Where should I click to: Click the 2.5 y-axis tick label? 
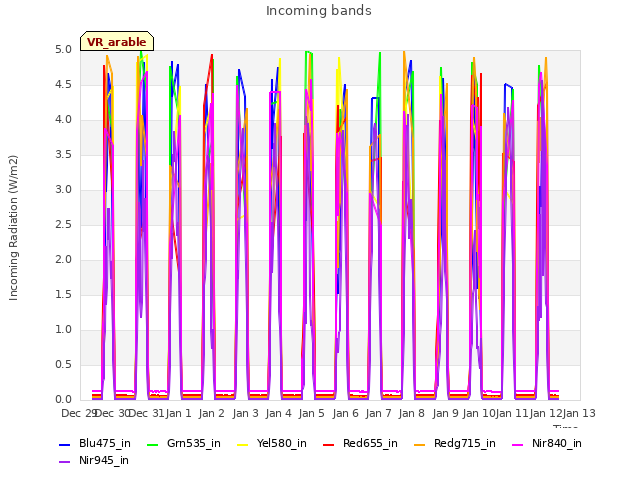point(63,225)
